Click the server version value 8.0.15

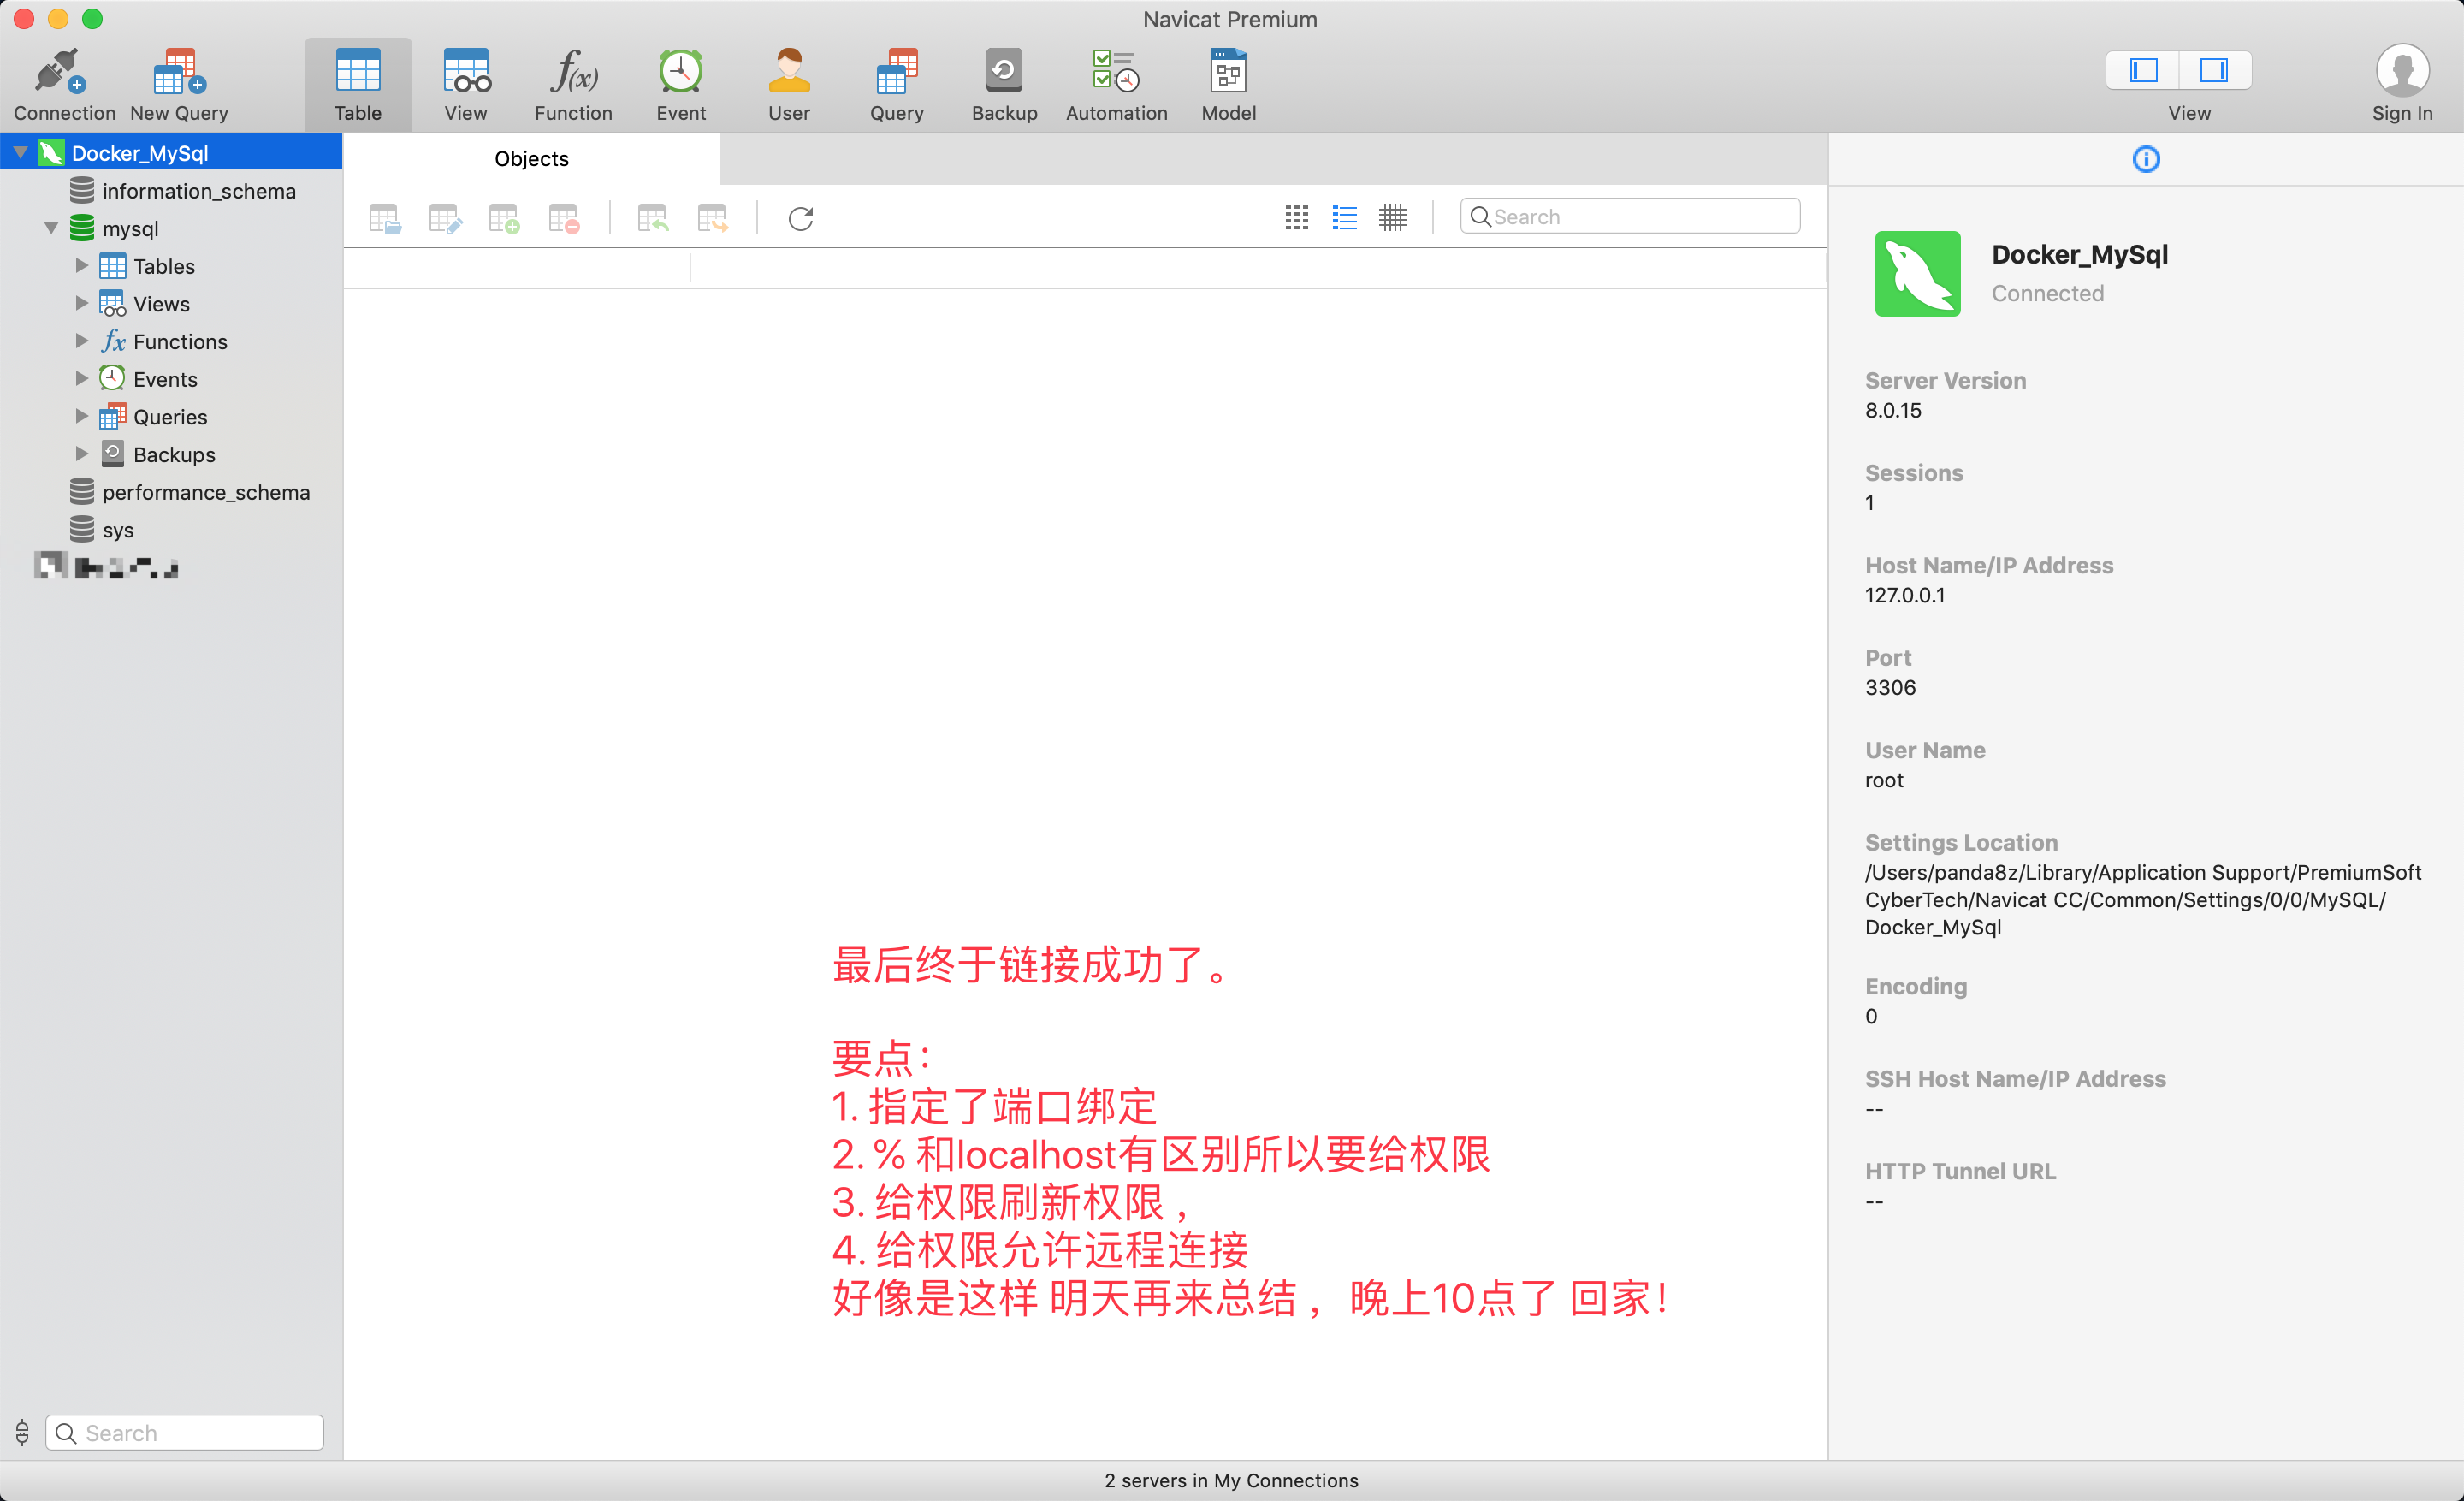pyautogui.click(x=1893, y=411)
